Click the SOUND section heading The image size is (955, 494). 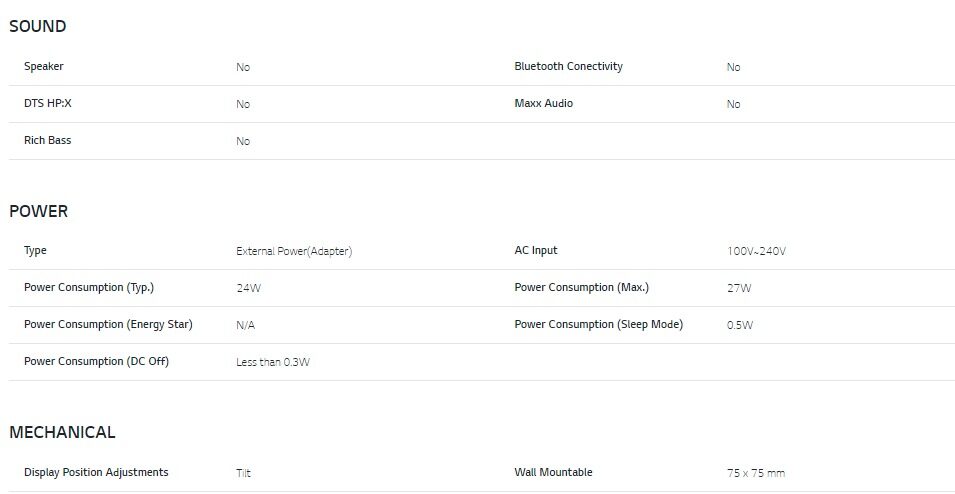[x=38, y=26]
